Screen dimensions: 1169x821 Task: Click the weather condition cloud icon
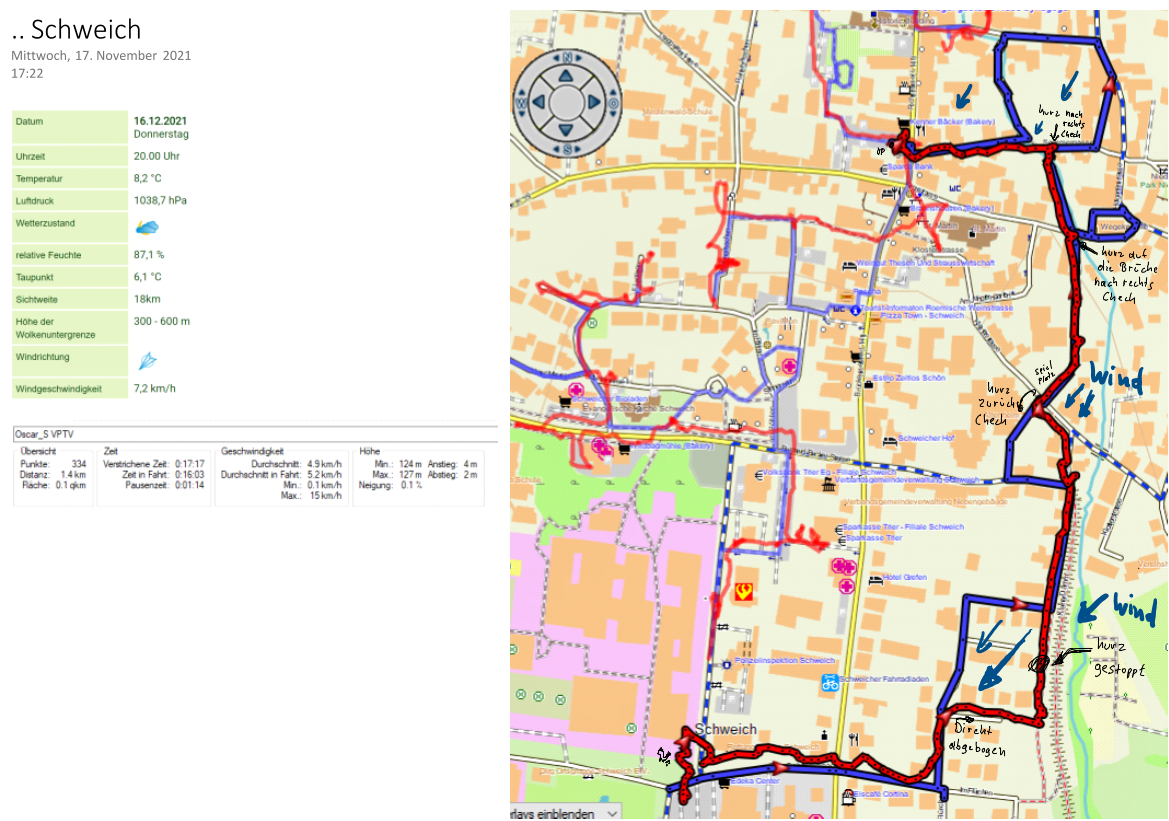(x=146, y=227)
